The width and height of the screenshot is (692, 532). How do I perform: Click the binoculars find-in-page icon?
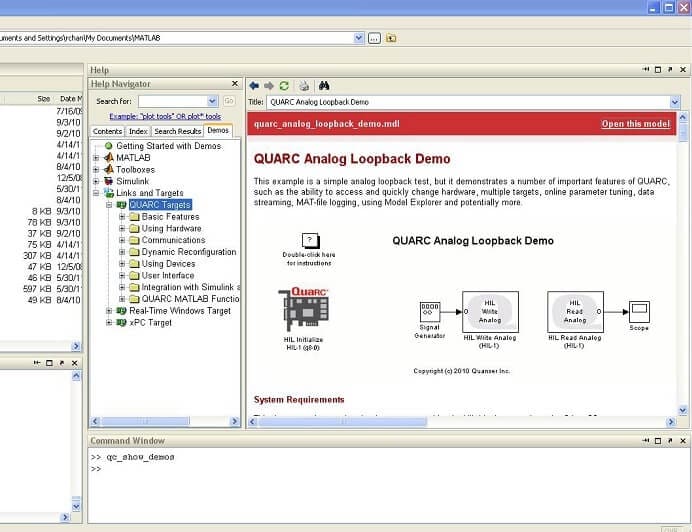click(324, 86)
